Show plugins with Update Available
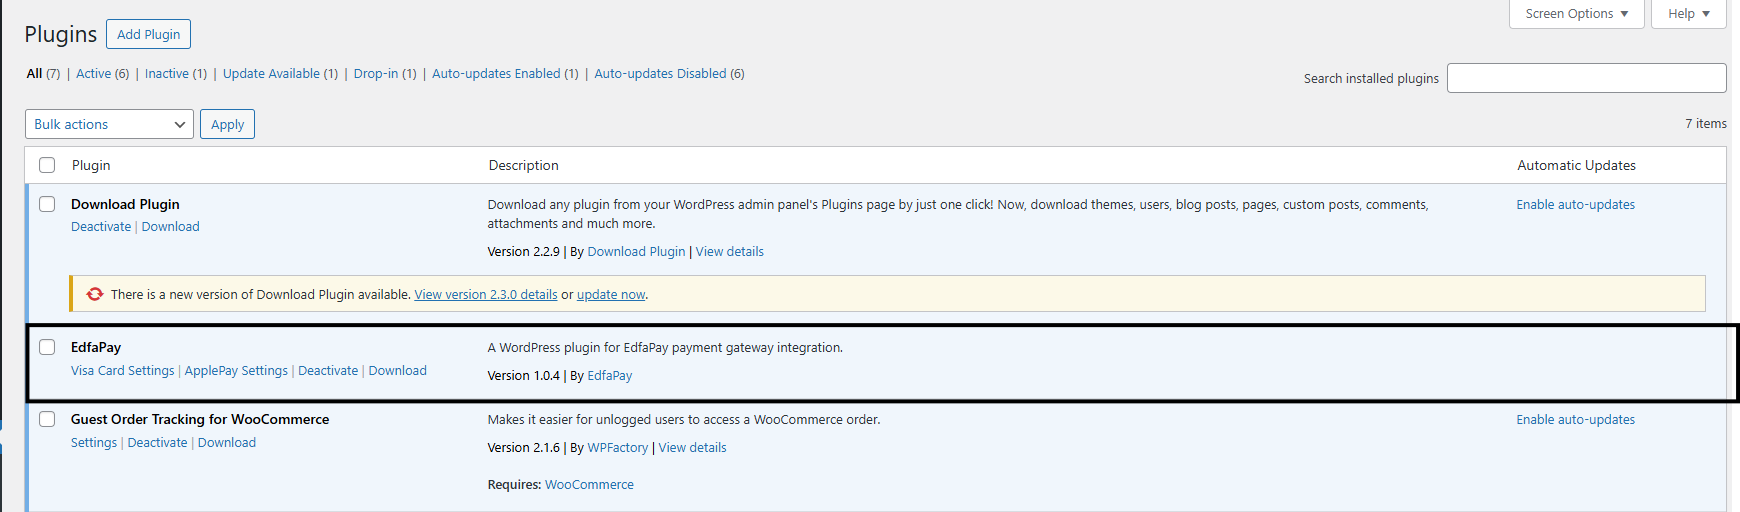The height and width of the screenshot is (512, 1740). pyautogui.click(x=271, y=73)
